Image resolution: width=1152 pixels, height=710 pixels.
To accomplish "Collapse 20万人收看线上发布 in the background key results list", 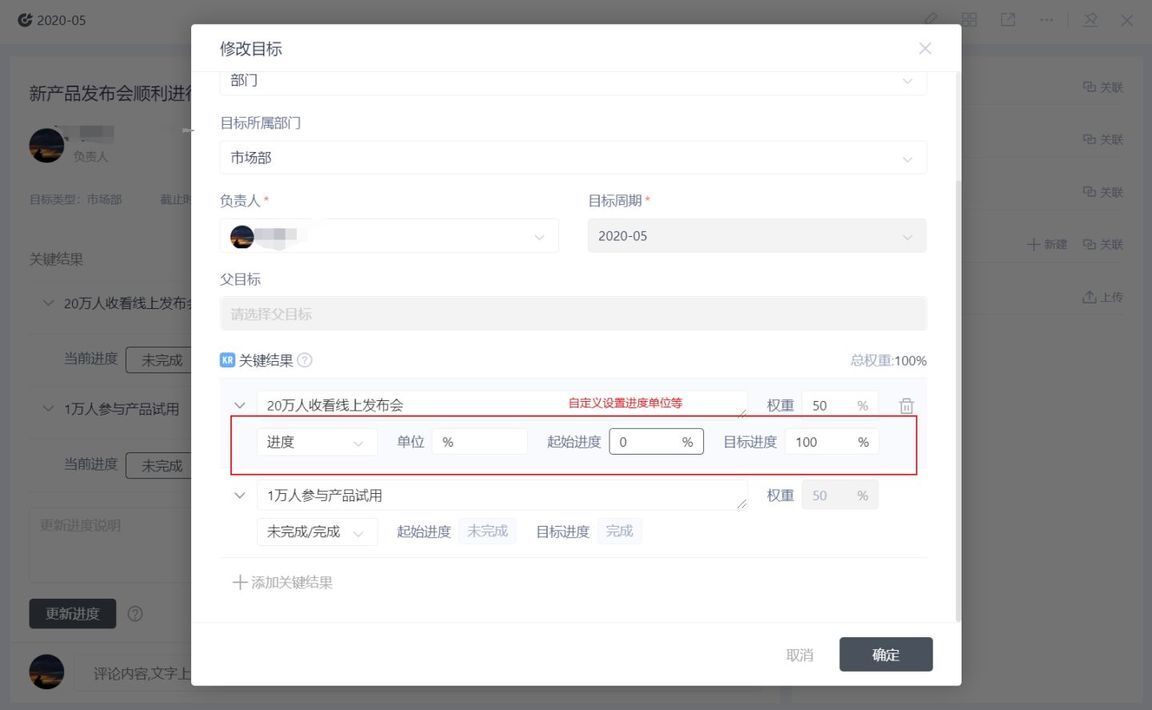I will click(x=48, y=303).
